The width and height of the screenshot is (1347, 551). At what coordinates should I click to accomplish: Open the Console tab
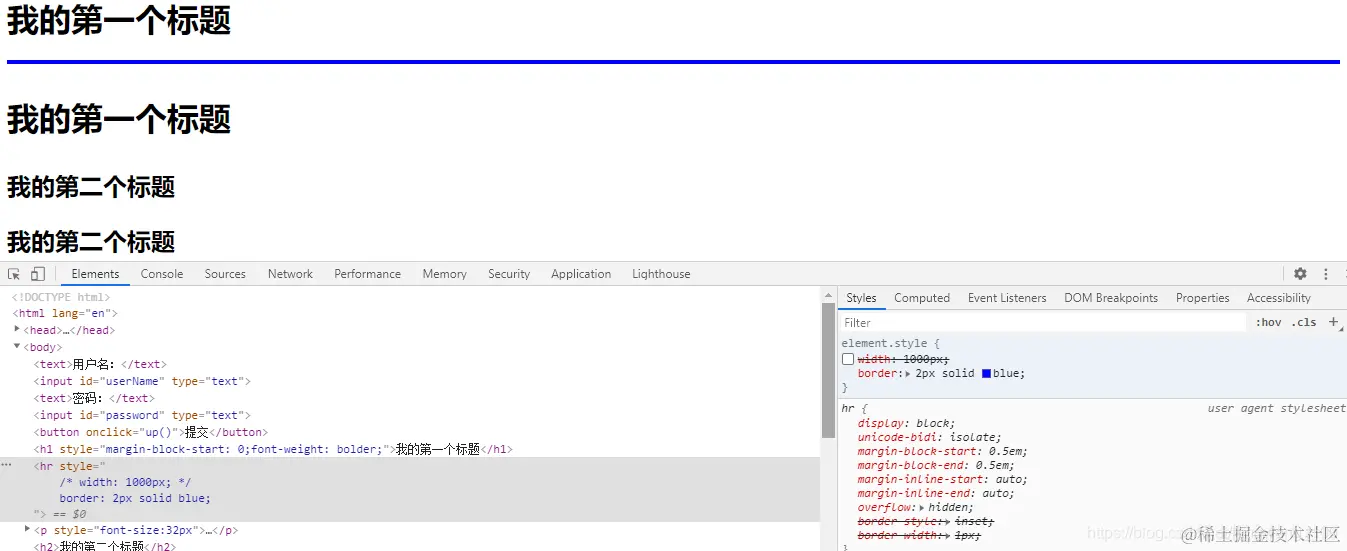coord(162,274)
